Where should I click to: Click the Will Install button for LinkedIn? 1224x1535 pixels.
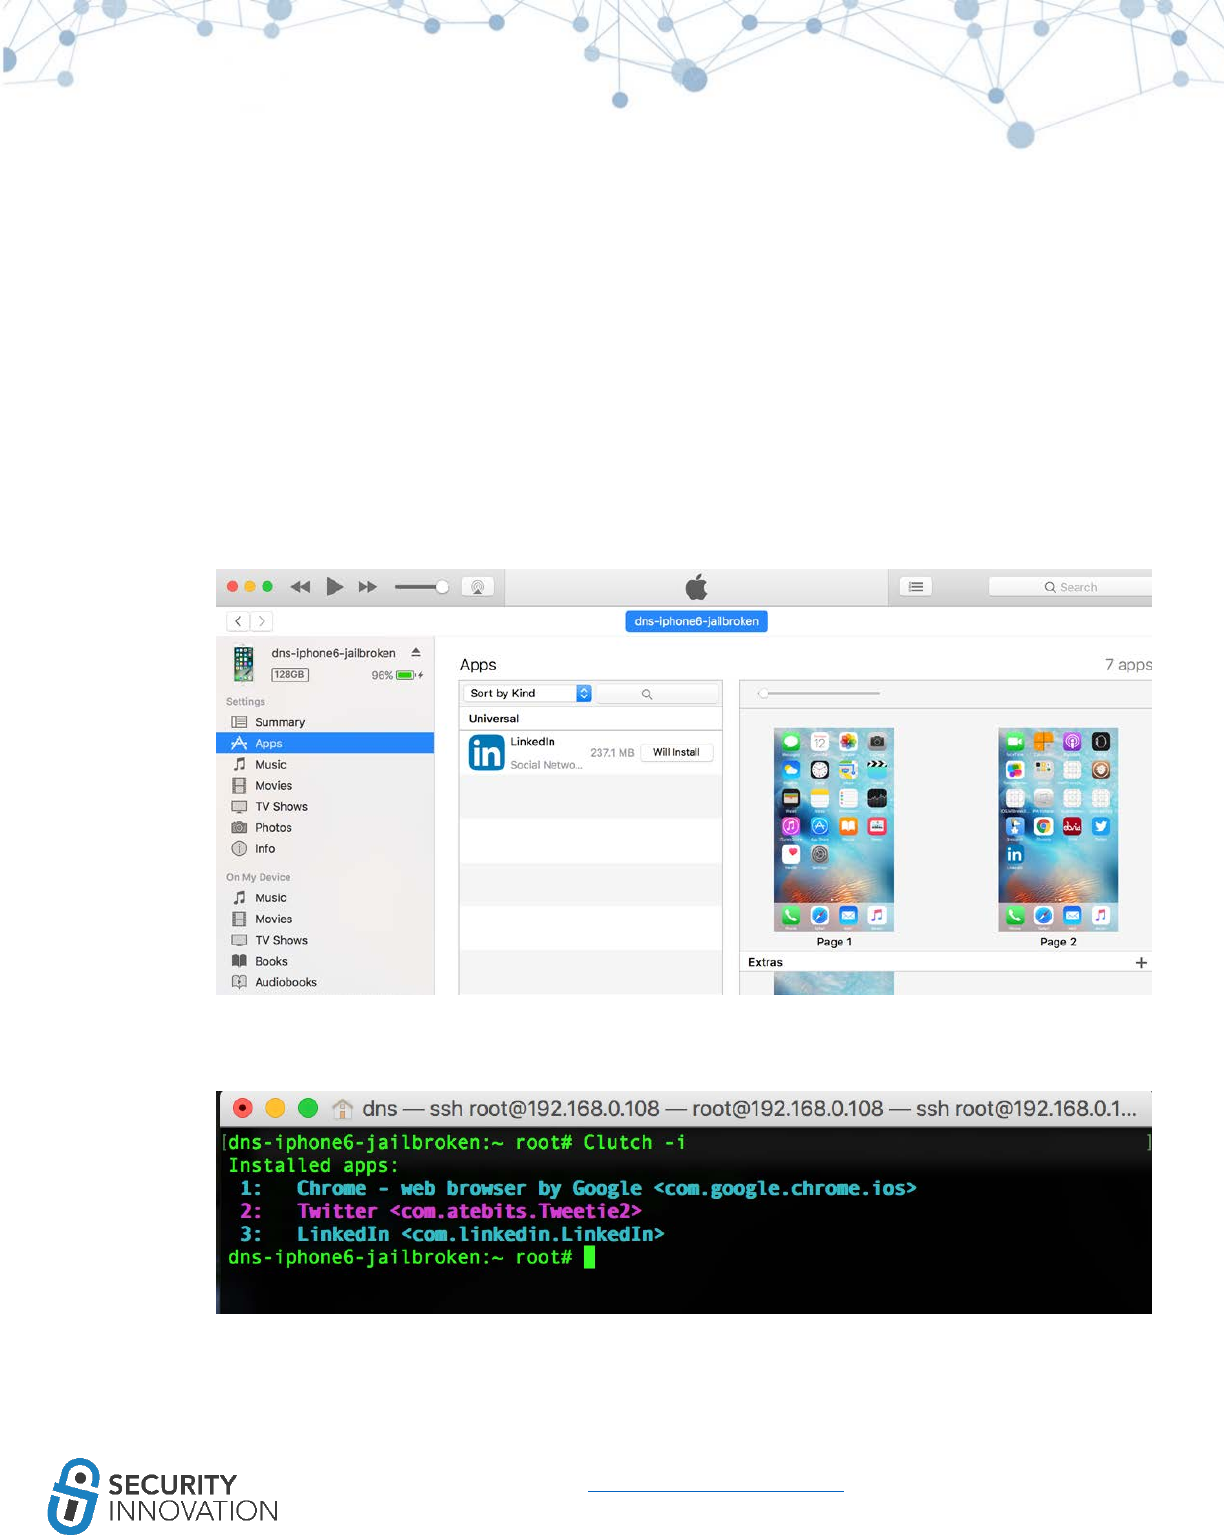[x=676, y=752]
